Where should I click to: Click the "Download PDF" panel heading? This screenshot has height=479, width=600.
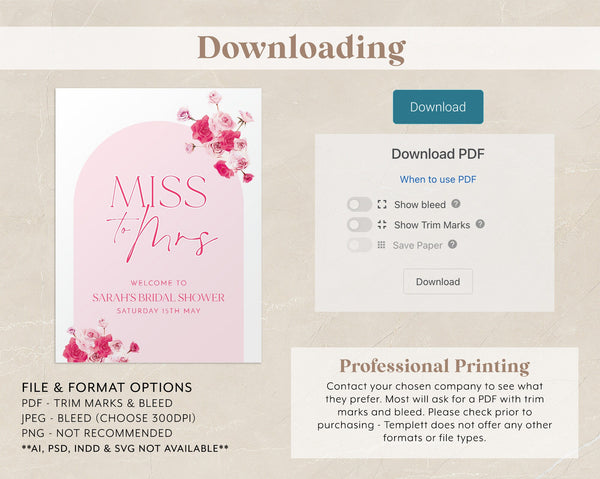pyautogui.click(x=437, y=154)
